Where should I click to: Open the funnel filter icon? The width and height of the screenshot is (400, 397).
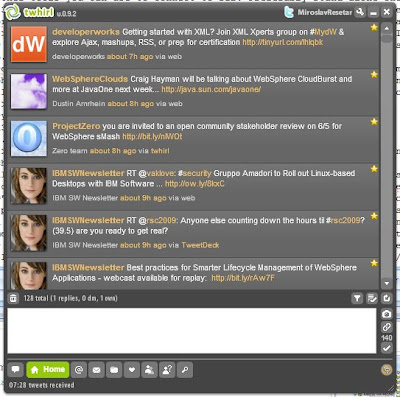(x=357, y=298)
